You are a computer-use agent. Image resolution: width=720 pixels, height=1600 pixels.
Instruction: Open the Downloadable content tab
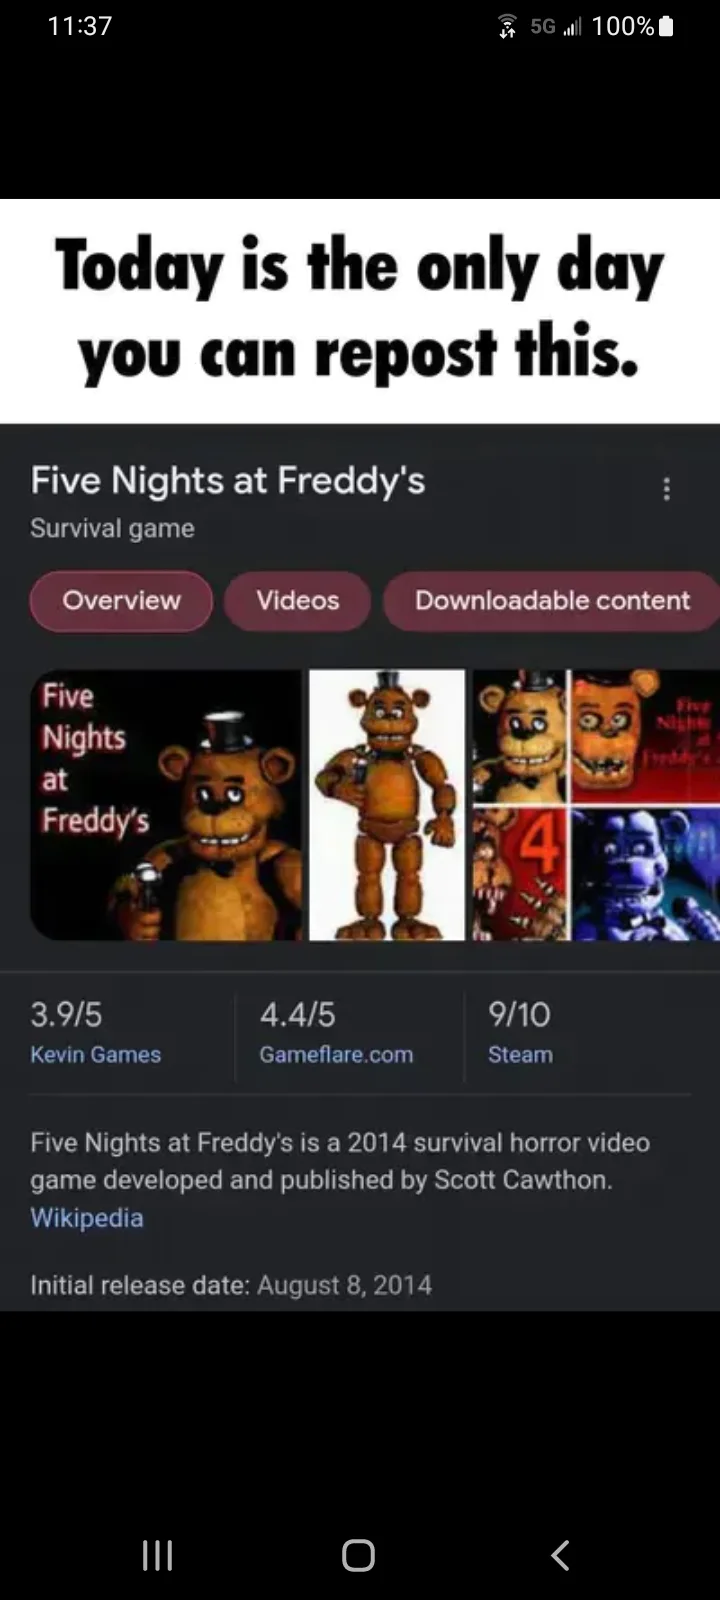(552, 601)
